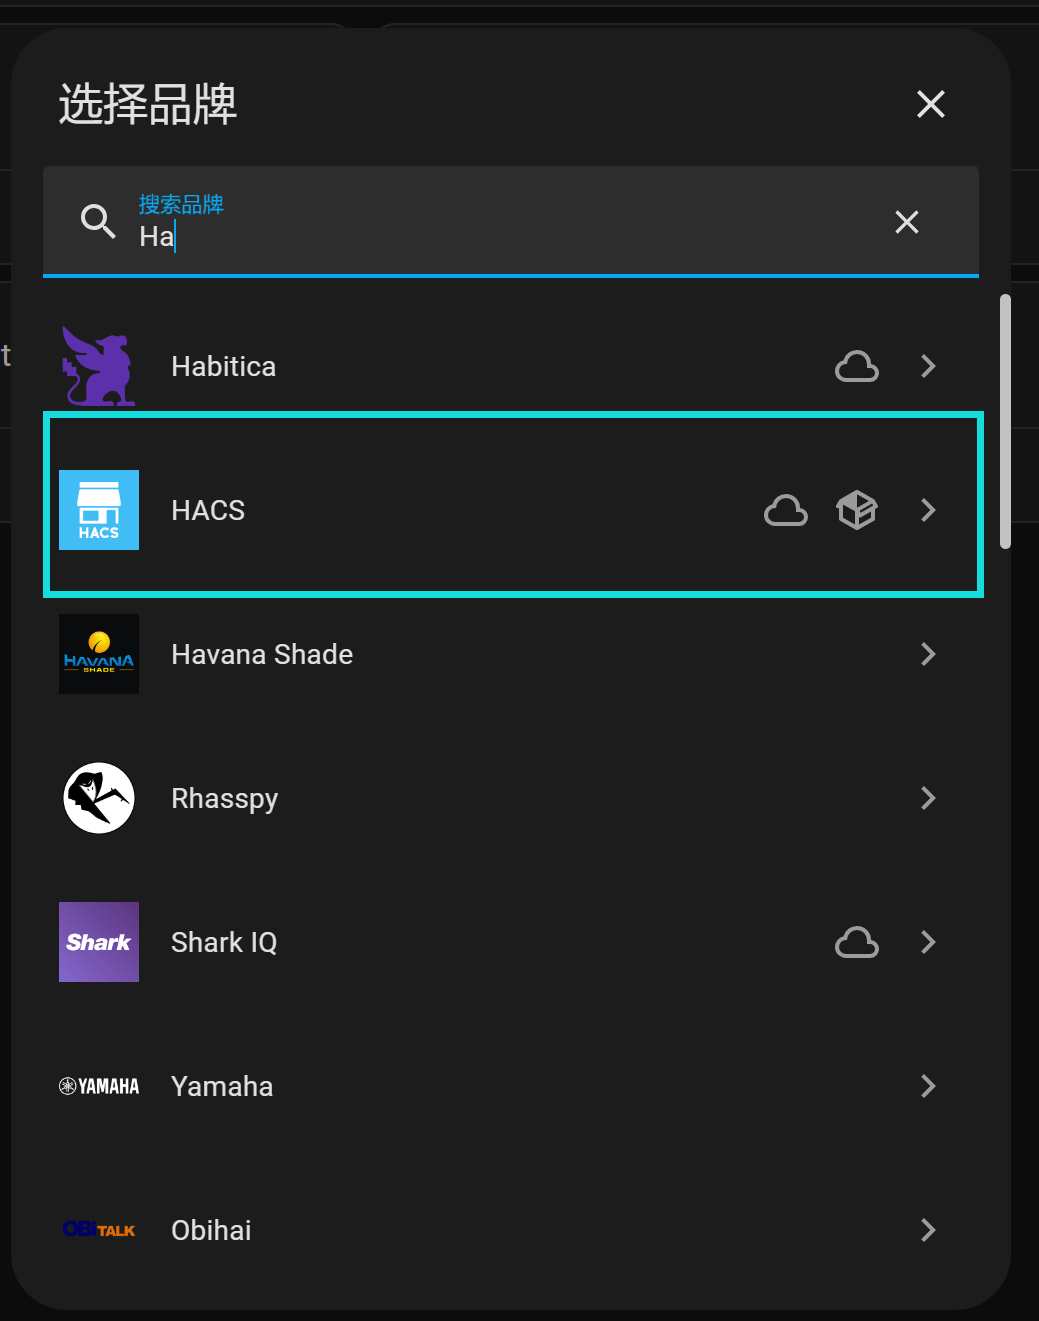
Task: Click the Rhasspy logo icon
Action: pyautogui.click(x=98, y=798)
